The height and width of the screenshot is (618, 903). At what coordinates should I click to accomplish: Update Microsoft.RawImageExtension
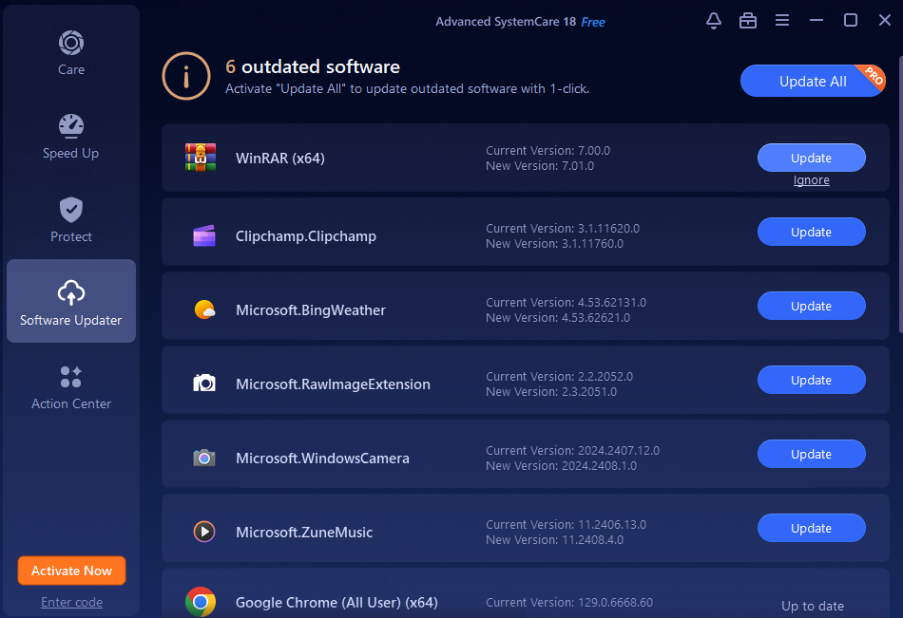click(811, 380)
